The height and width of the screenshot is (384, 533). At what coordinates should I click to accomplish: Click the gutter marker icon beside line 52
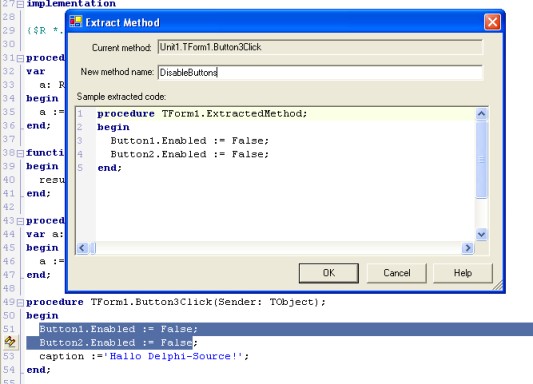10,342
